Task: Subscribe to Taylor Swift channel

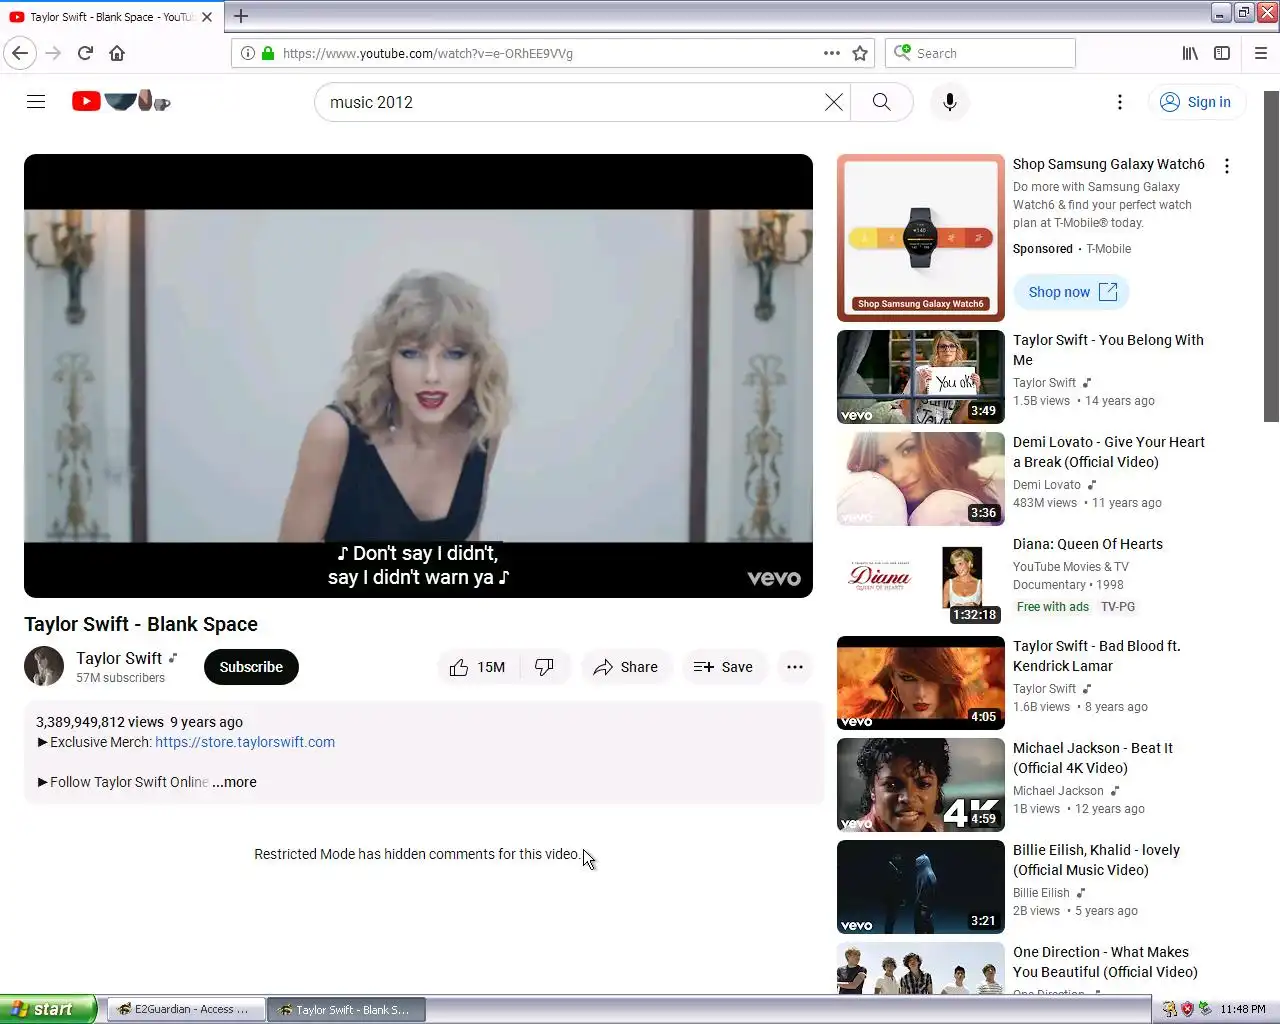Action: pyautogui.click(x=251, y=667)
